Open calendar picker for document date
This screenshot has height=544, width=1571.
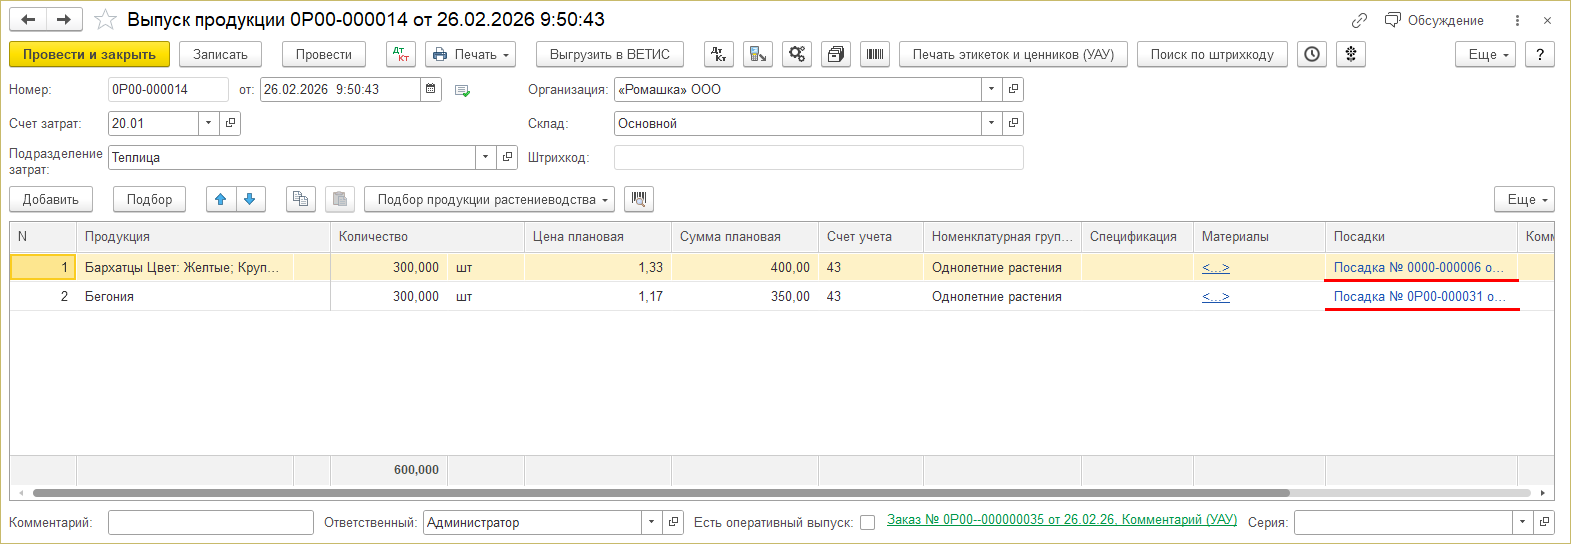[430, 89]
